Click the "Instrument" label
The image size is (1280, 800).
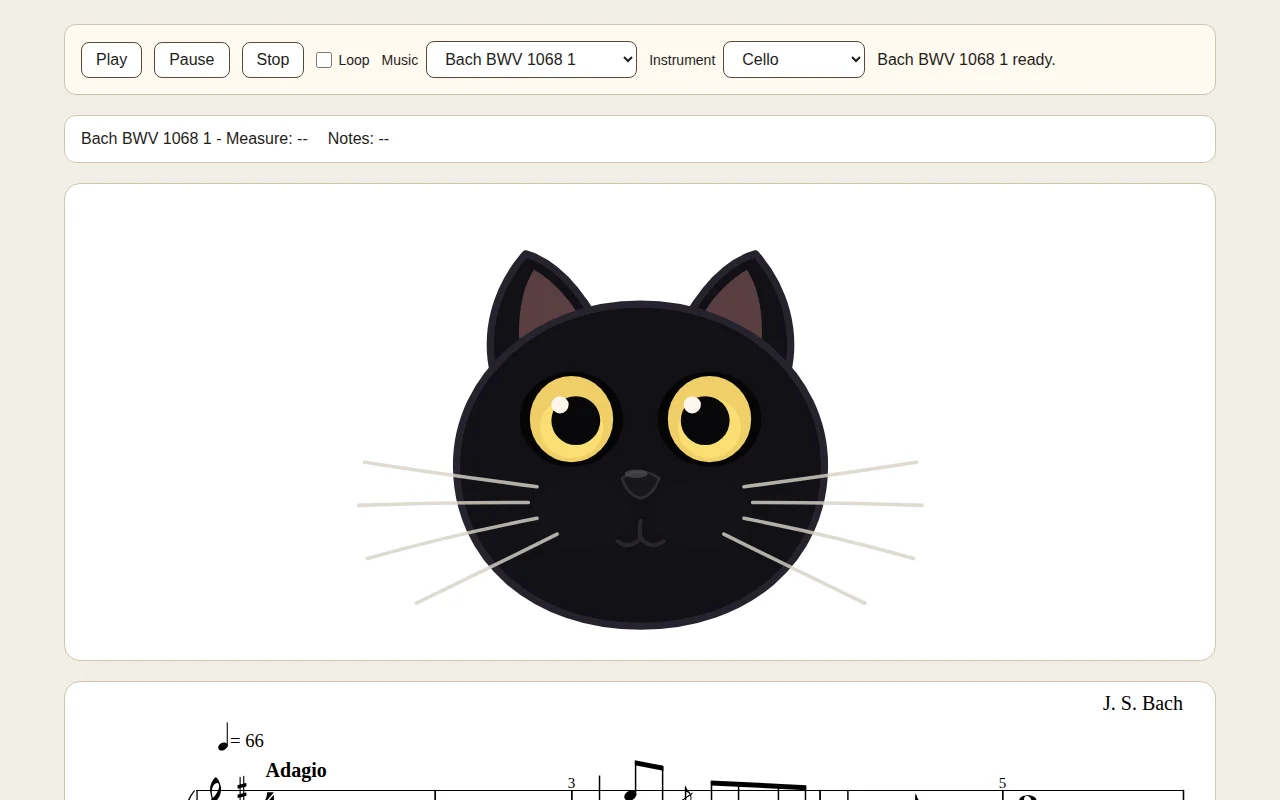point(682,60)
